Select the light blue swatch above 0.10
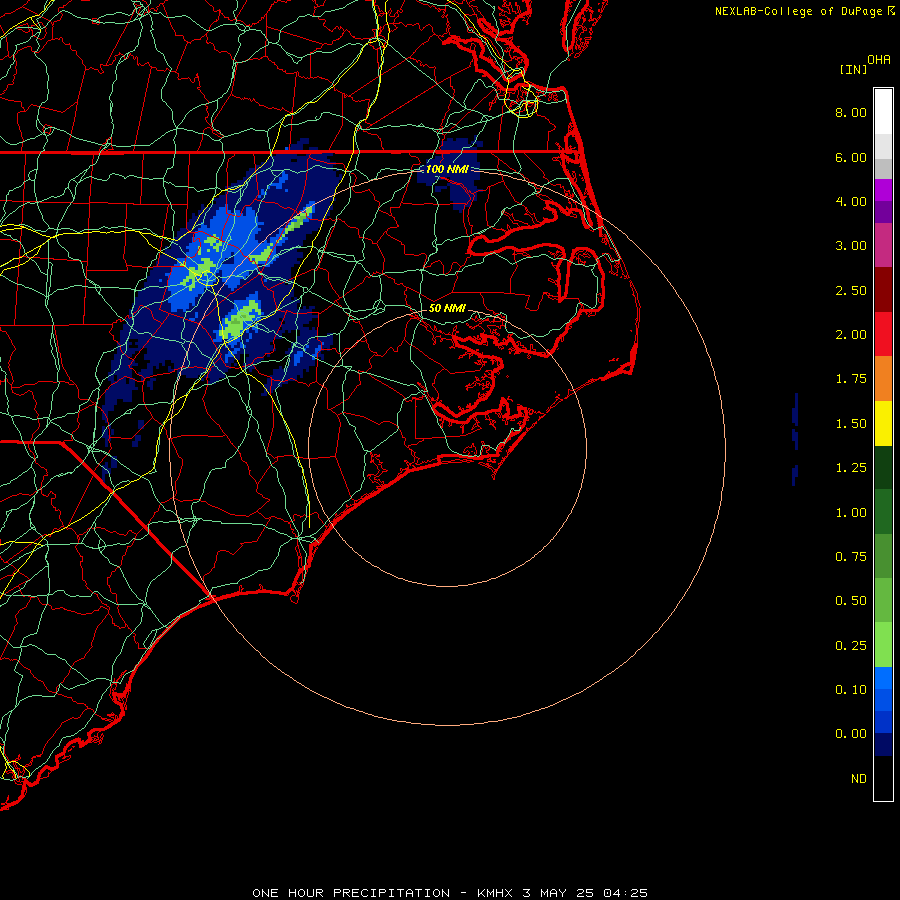 [x=883, y=678]
